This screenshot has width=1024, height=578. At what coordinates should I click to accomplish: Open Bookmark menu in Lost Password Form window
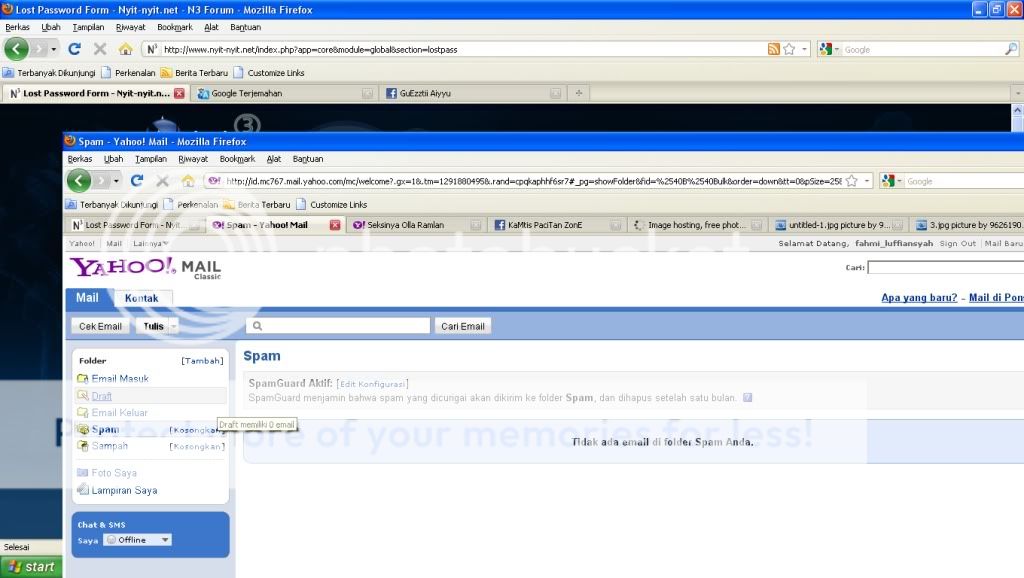tap(175, 27)
